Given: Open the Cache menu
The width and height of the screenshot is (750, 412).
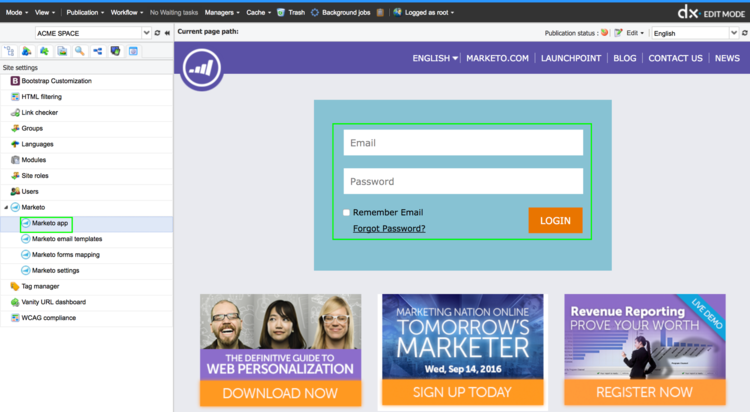Looking at the screenshot, I should click(258, 12).
